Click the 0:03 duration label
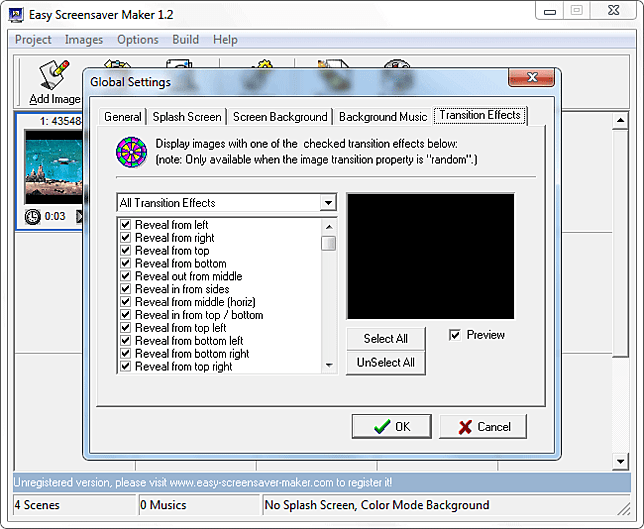The width and height of the screenshot is (644, 529). tap(55, 216)
